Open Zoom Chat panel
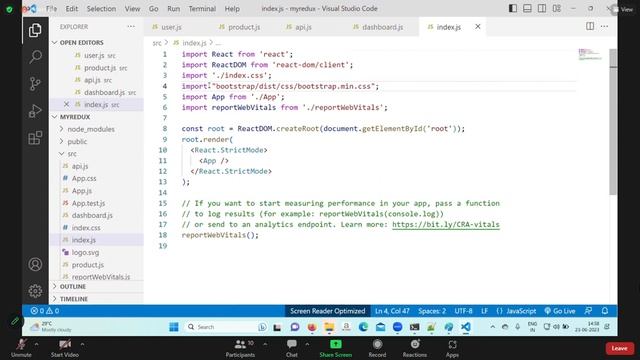 click(x=291, y=348)
